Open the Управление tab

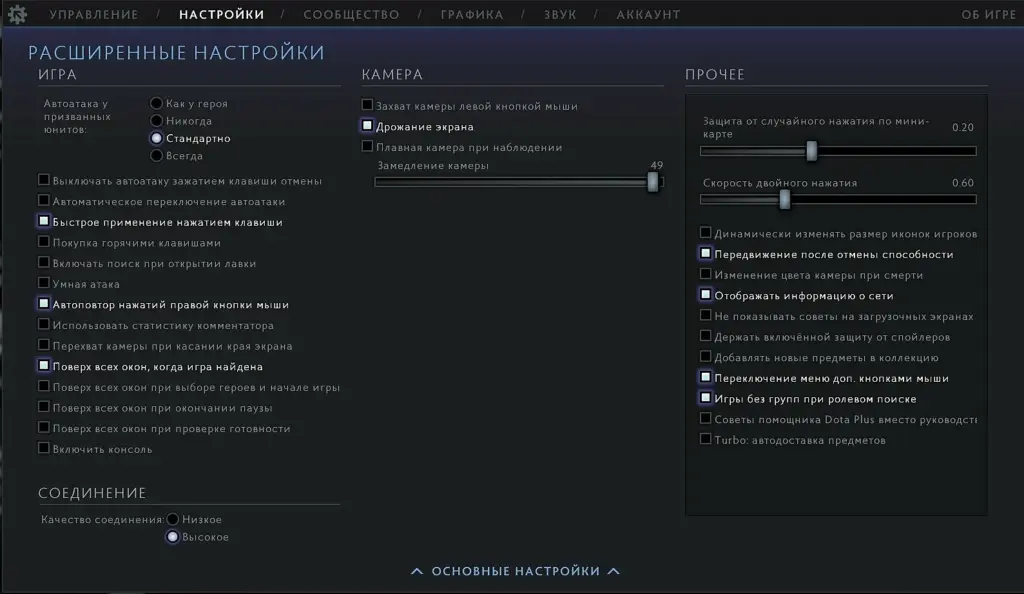pyautogui.click(x=94, y=14)
